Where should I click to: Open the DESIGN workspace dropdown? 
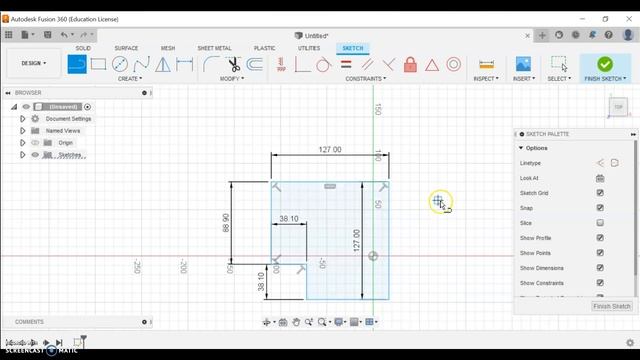(34, 63)
